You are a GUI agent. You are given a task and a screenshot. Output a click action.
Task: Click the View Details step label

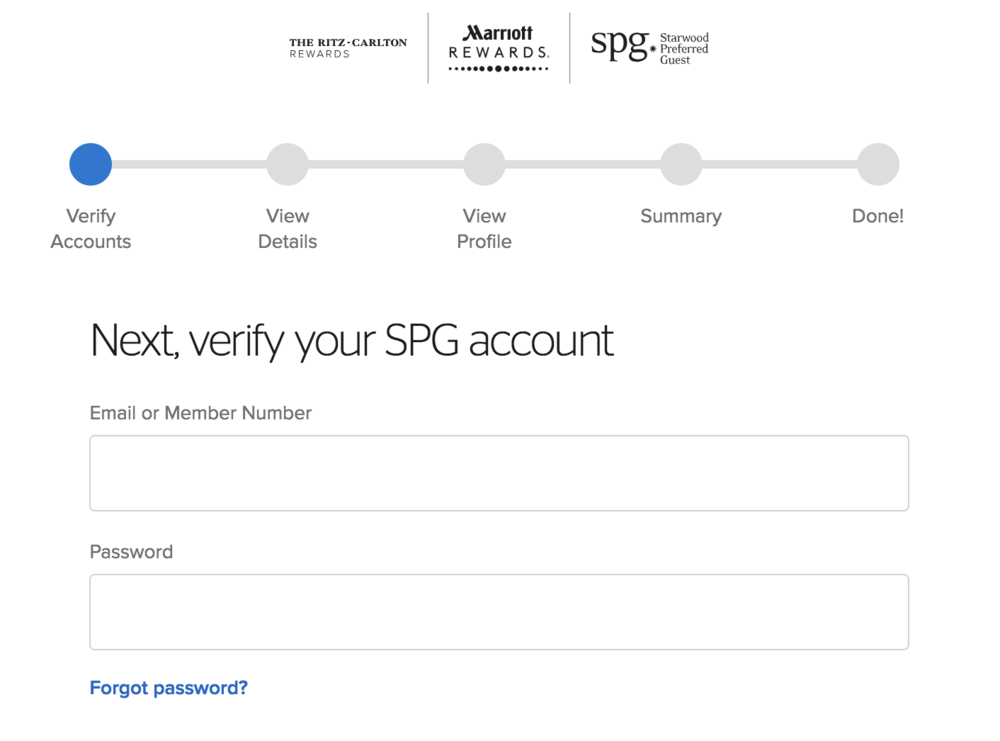click(x=287, y=228)
